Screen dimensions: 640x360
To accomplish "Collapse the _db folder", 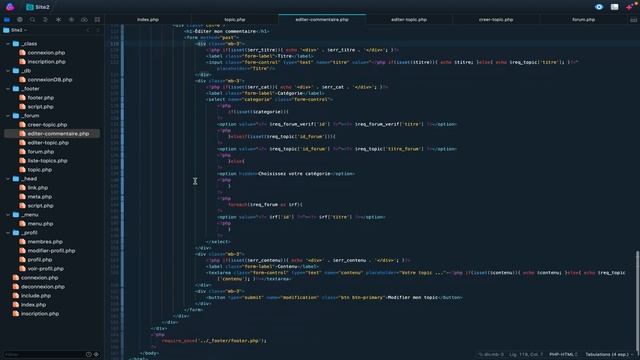I will [8, 71].
